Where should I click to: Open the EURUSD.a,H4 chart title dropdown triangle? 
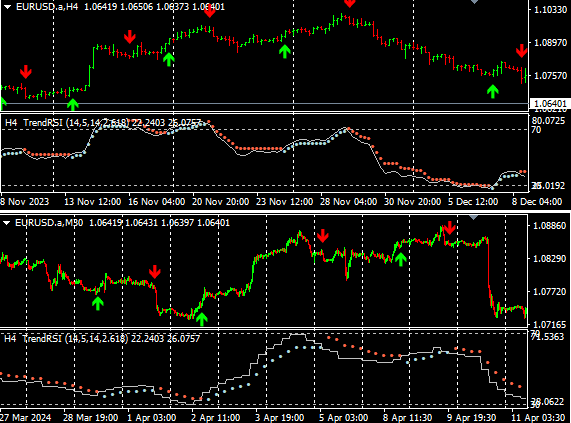(7, 7)
